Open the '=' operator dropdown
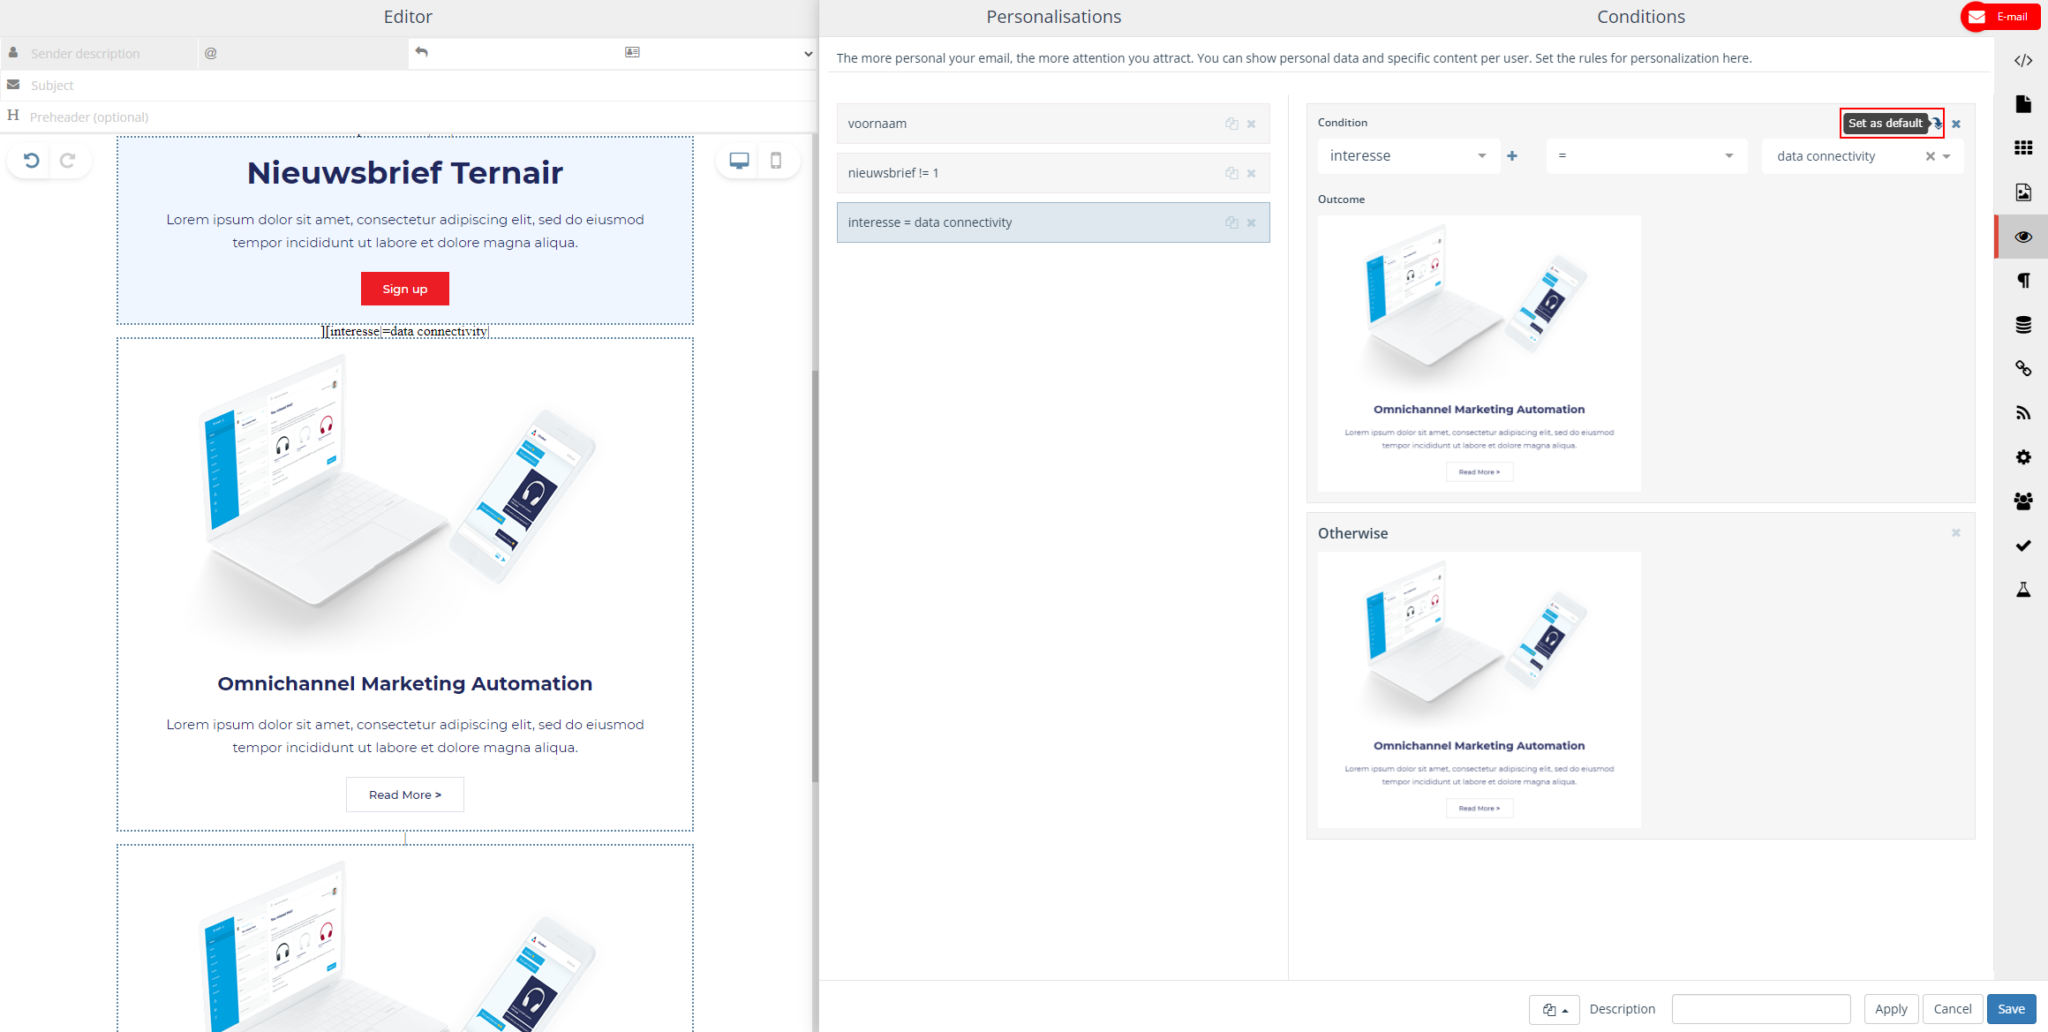 pyautogui.click(x=1646, y=156)
